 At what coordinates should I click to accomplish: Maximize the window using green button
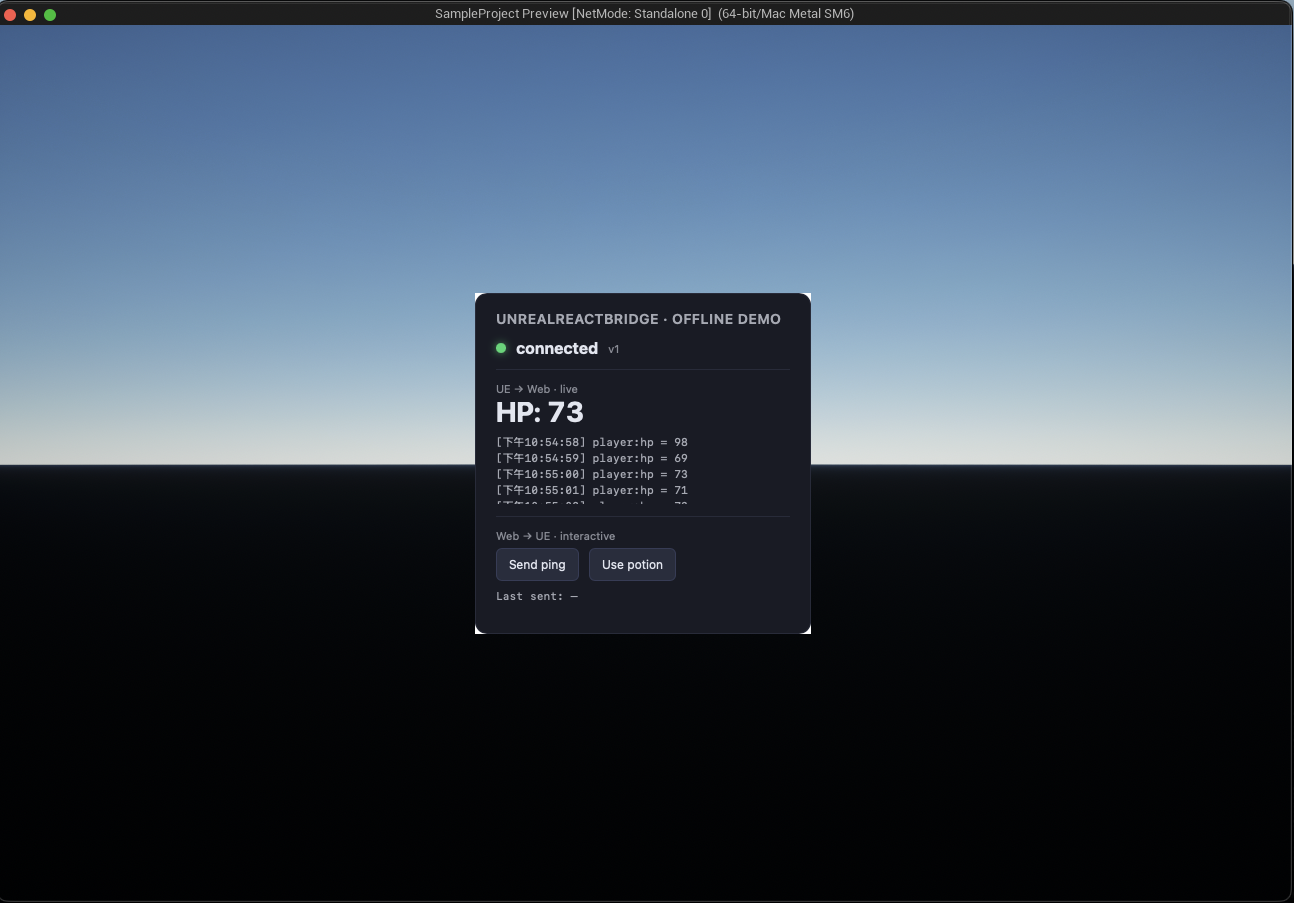coord(50,14)
